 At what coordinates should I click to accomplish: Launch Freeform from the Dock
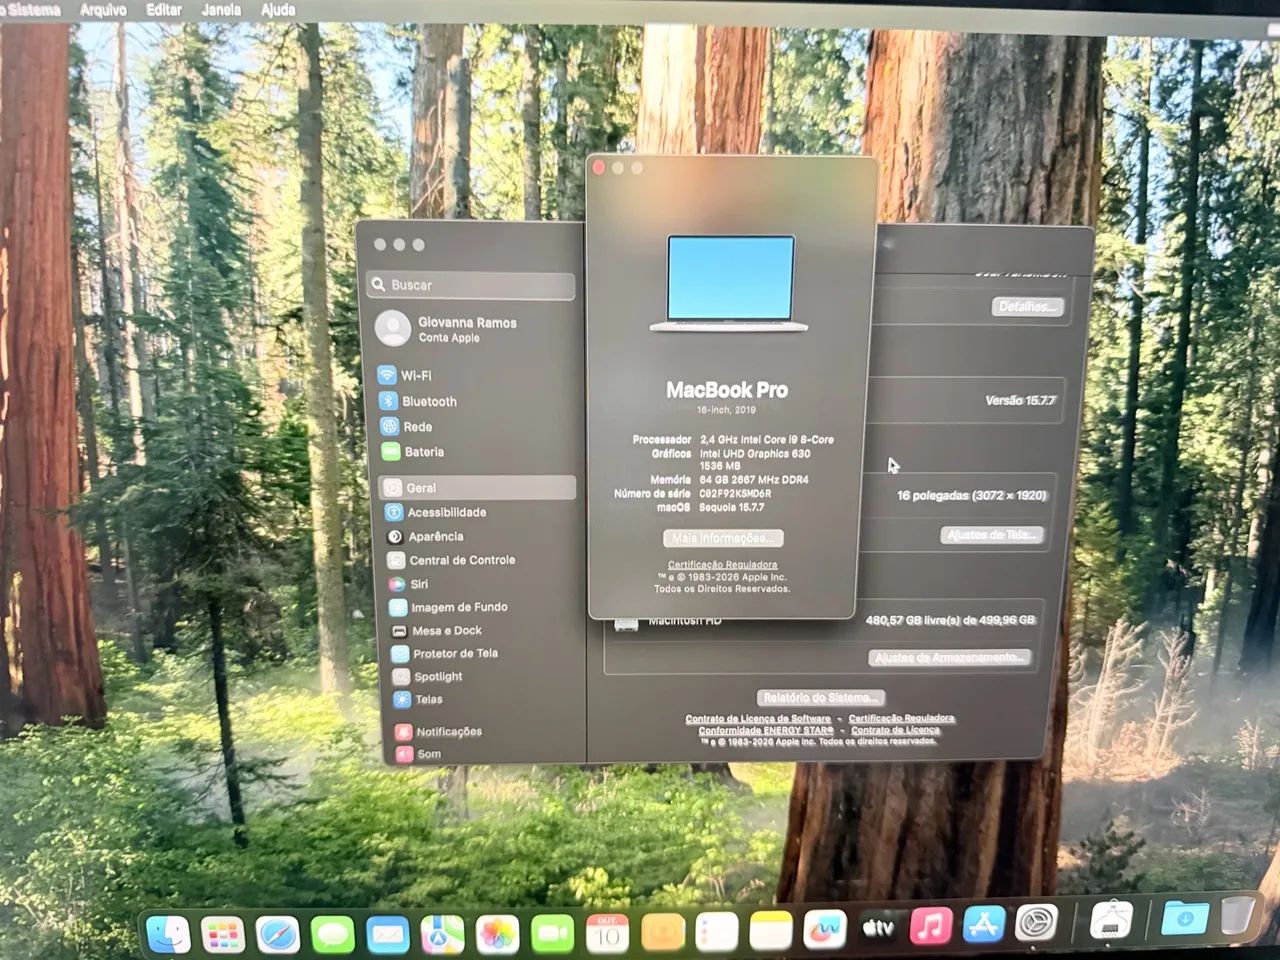click(825, 930)
